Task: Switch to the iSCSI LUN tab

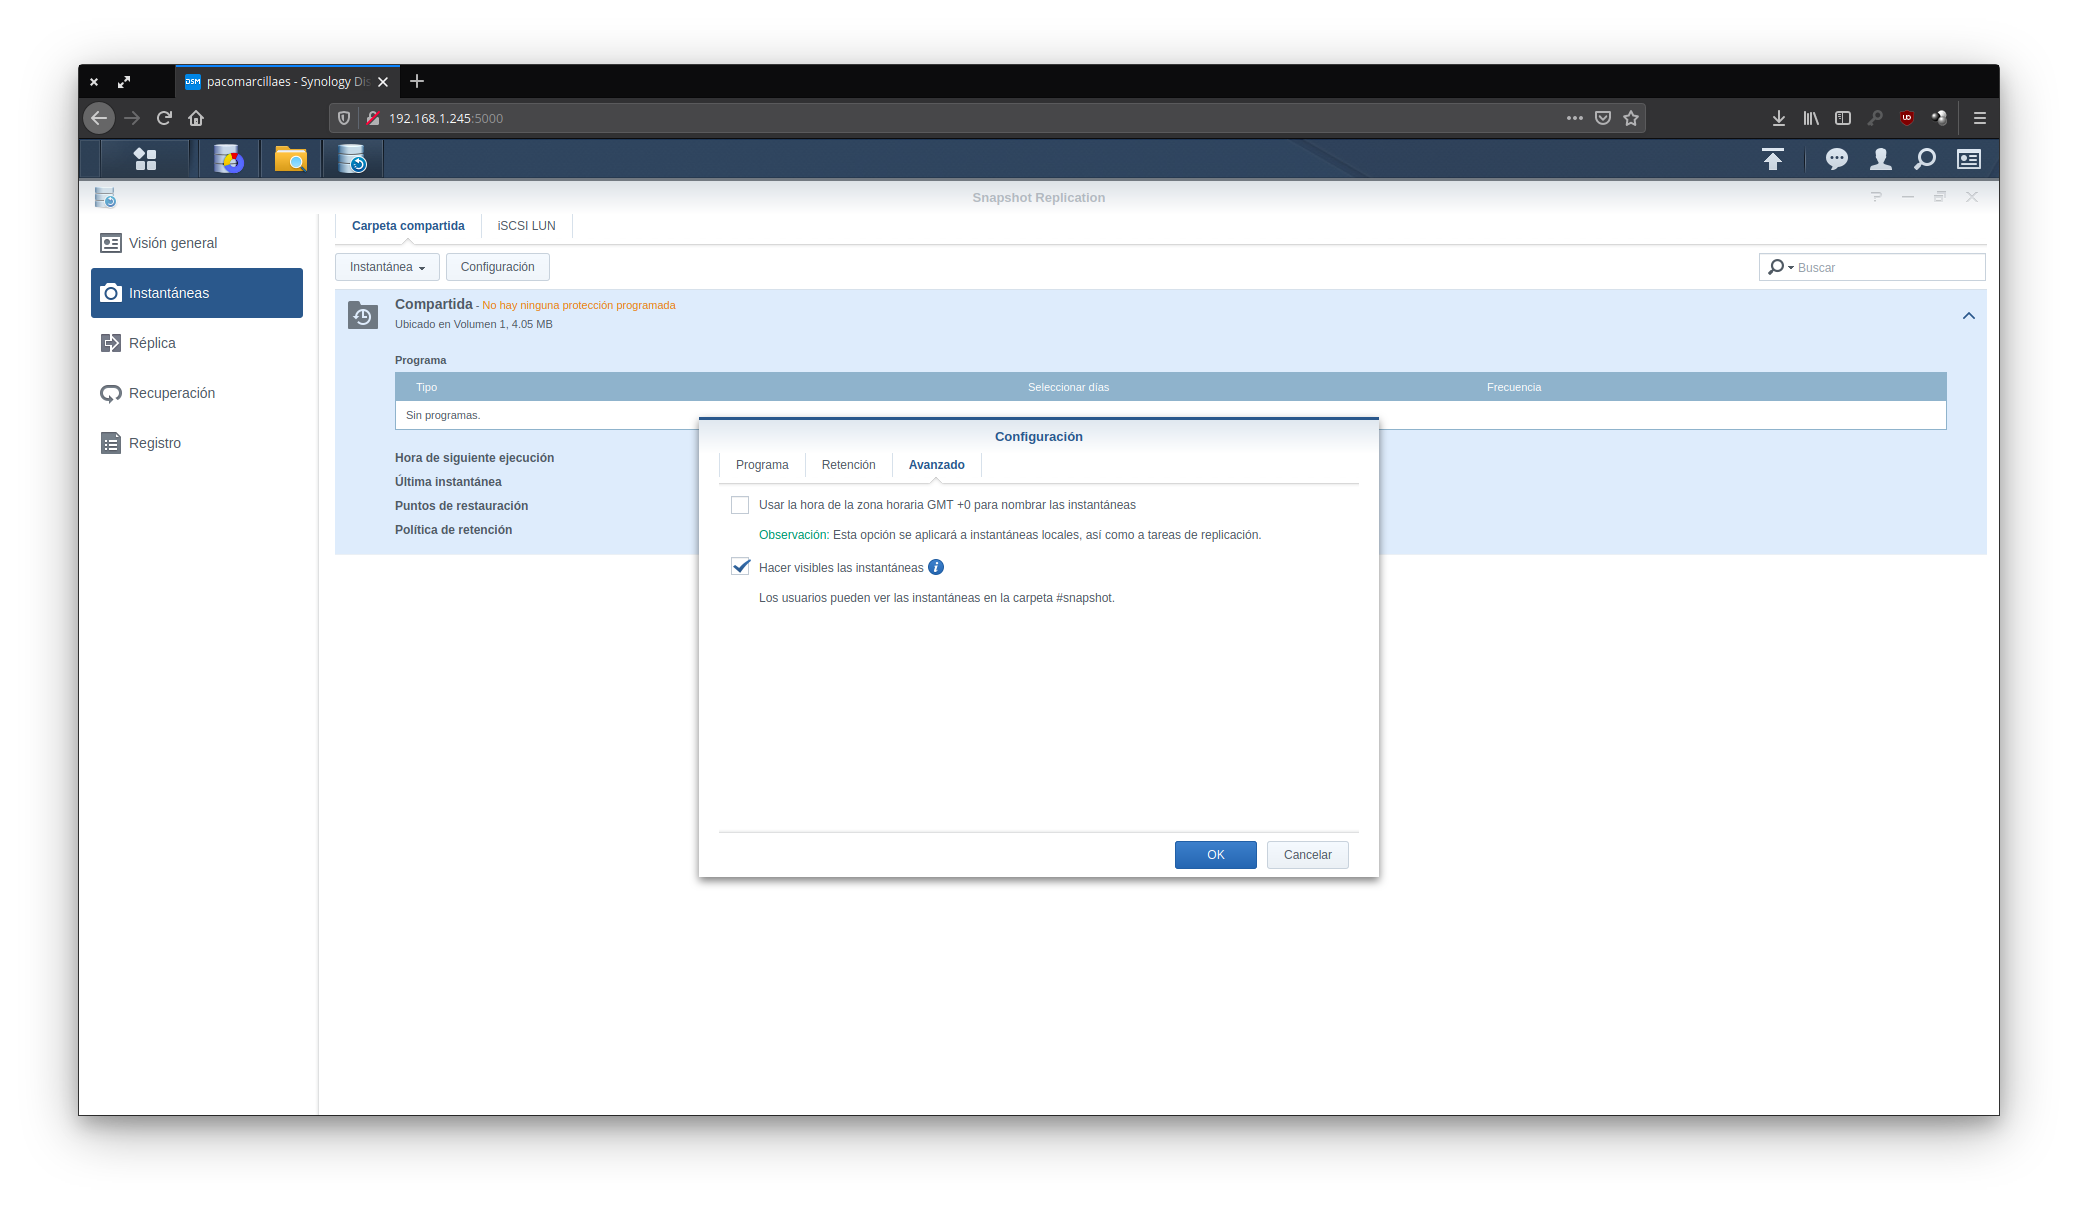Action: 526,226
